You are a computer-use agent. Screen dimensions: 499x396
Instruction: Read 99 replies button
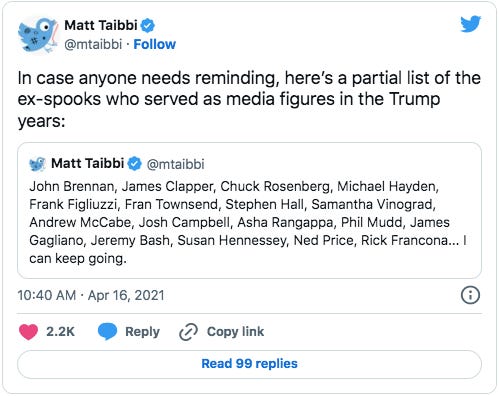tap(249, 364)
